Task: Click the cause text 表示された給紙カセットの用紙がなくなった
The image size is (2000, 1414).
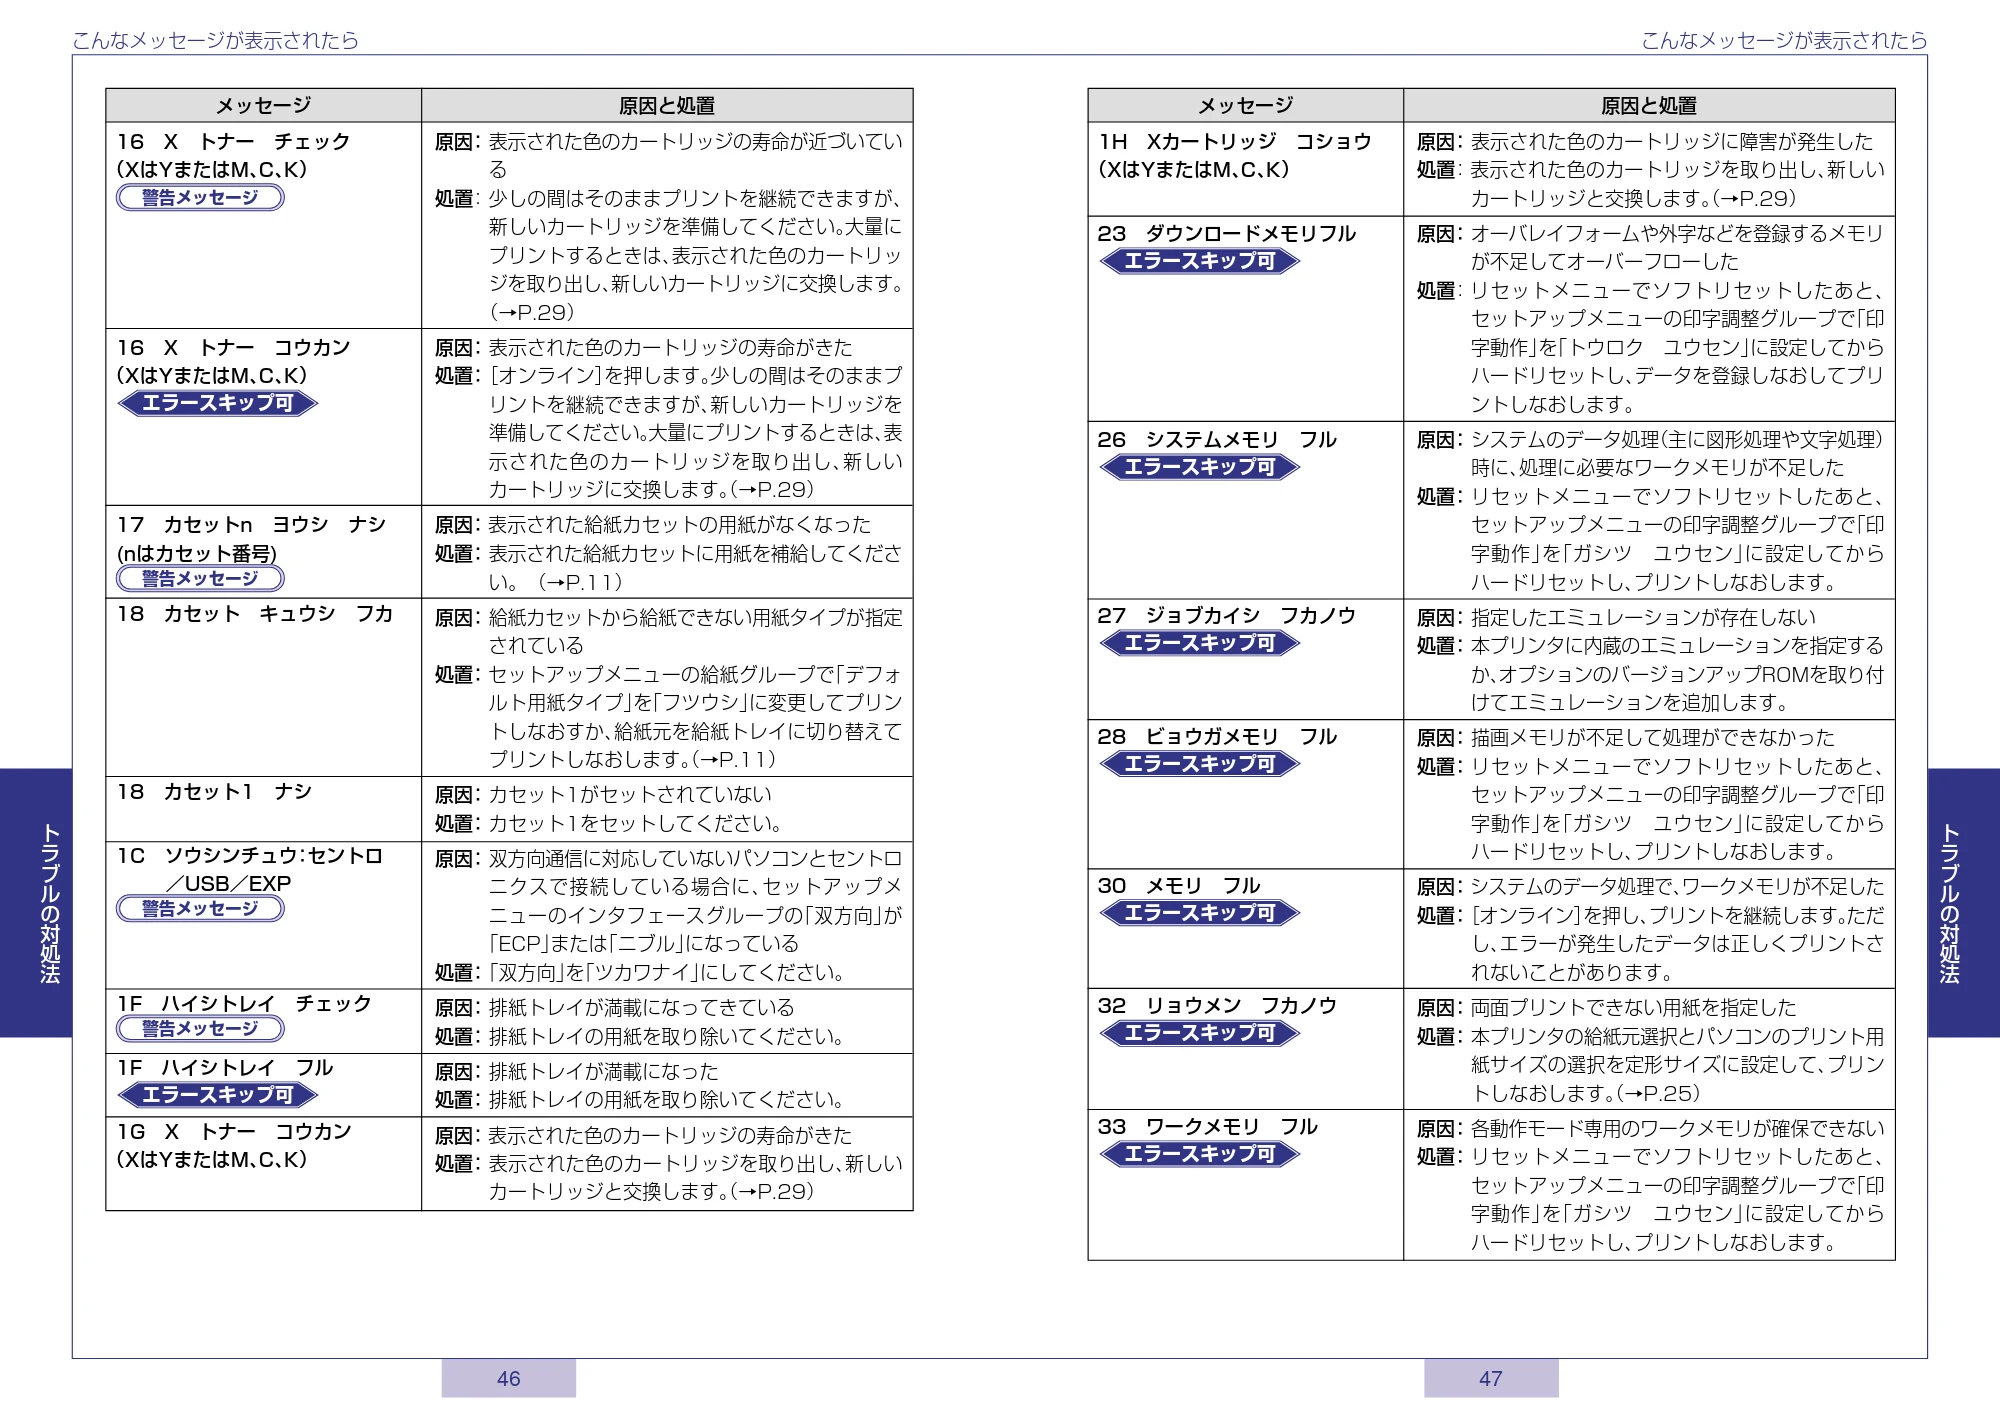Action: pyautogui.click(x=680, y=524)
